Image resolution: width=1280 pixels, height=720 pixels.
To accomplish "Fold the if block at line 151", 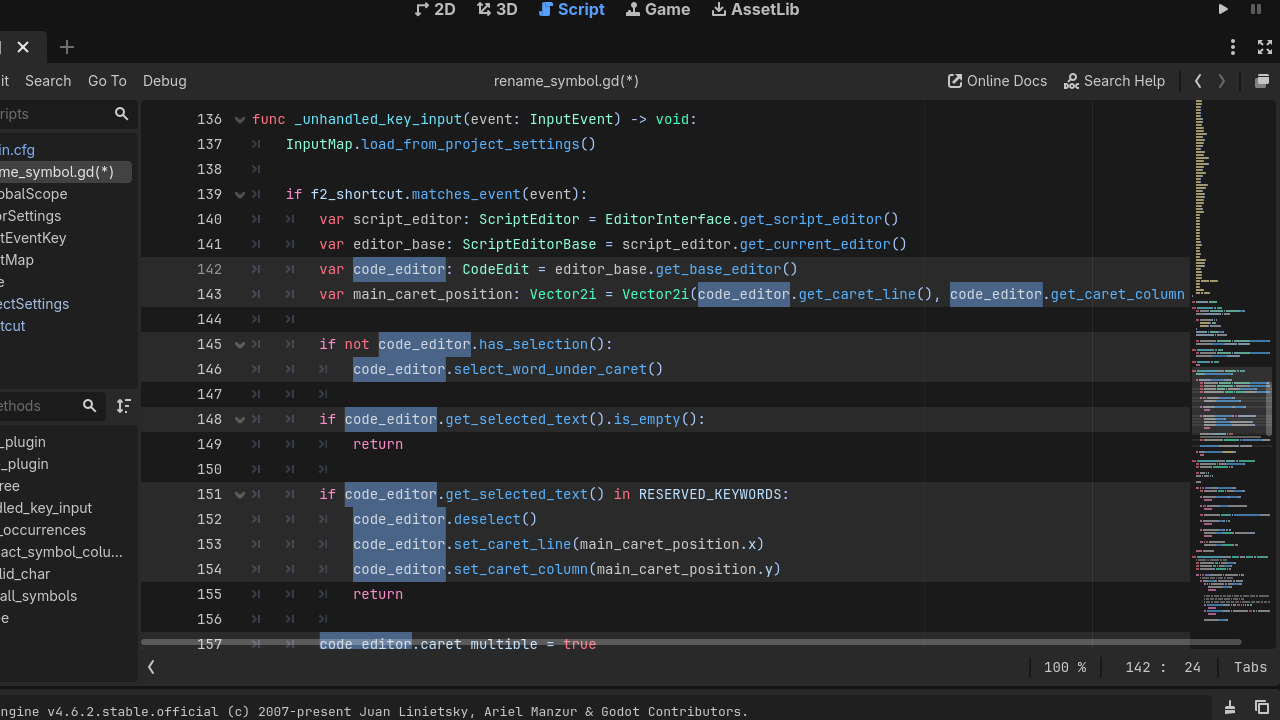I will [240, 495].
